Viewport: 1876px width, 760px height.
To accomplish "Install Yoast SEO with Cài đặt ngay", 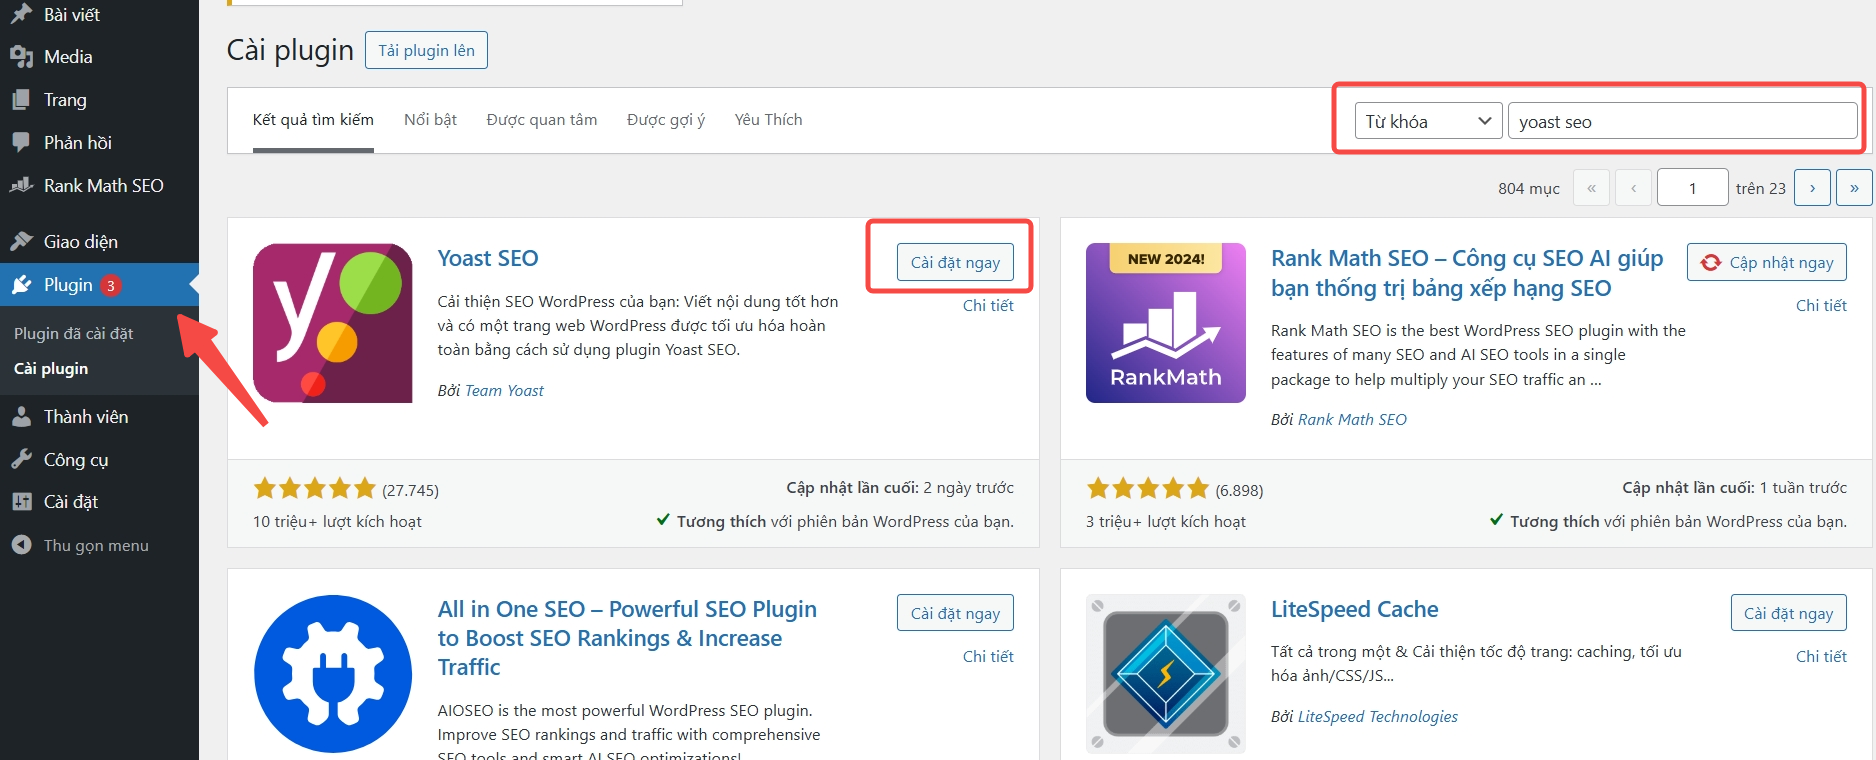I will [x=955, y=262].
